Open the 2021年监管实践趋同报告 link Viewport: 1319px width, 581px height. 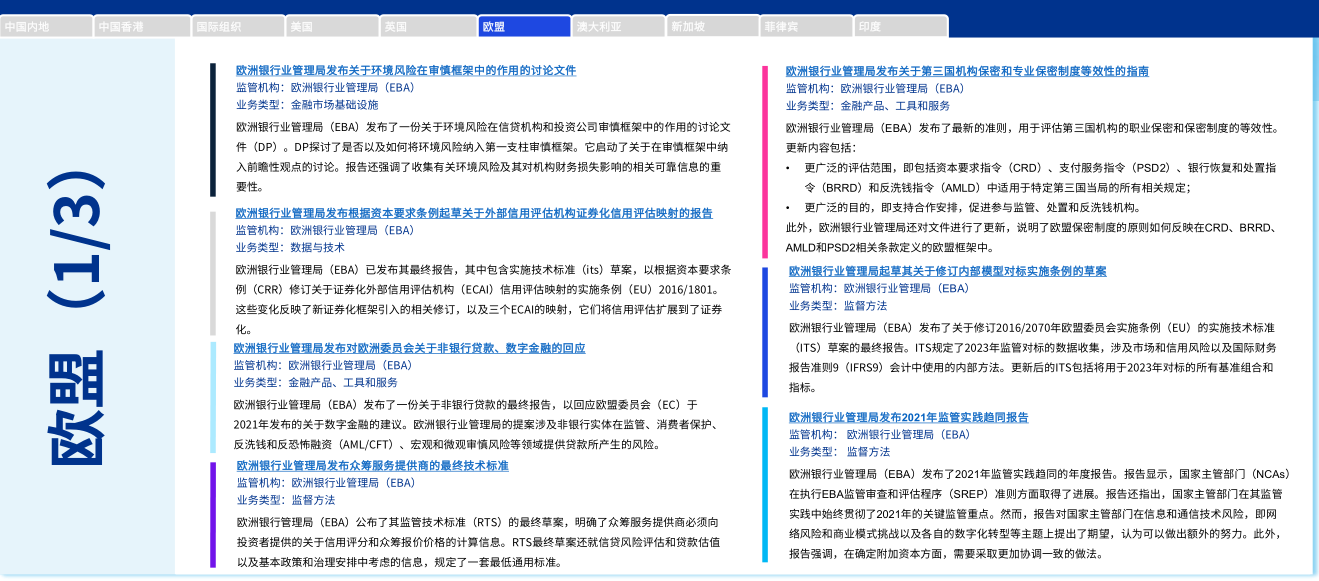(908, 417)
